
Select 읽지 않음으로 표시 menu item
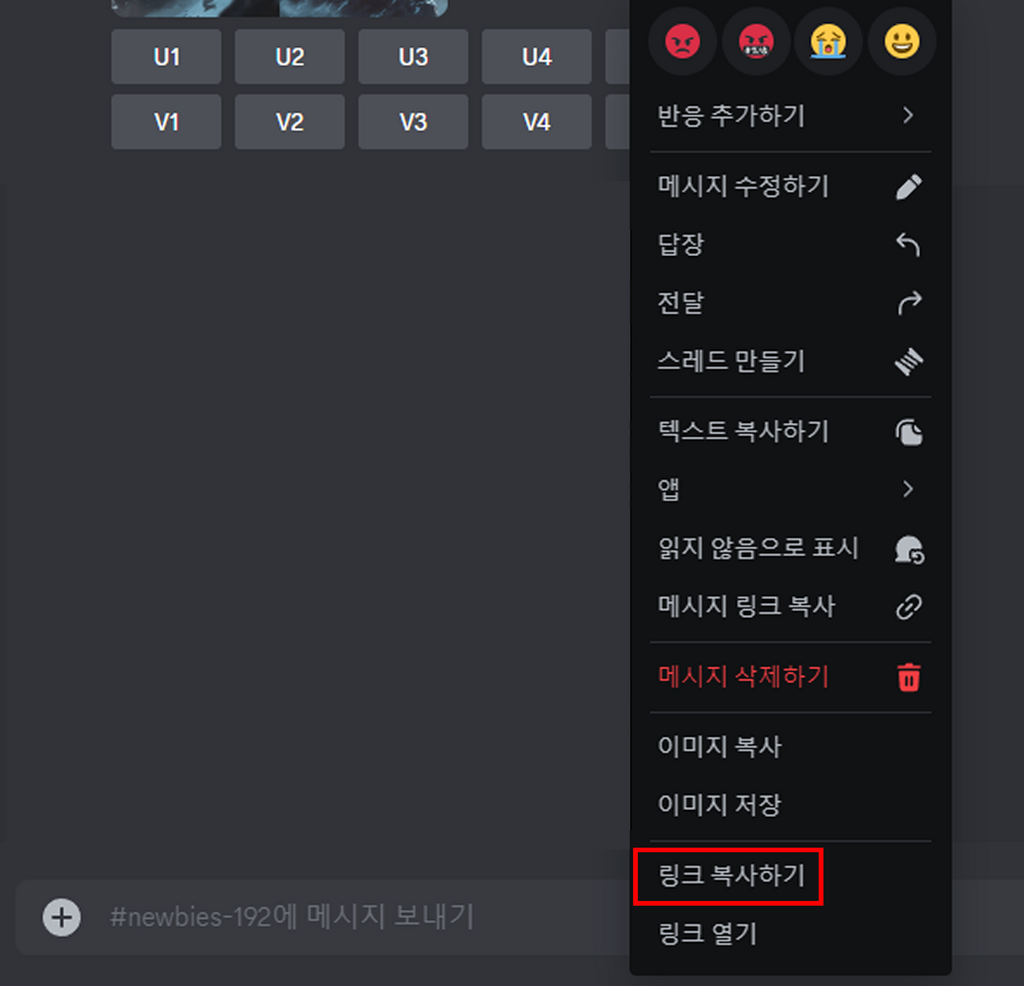[790, 549]
